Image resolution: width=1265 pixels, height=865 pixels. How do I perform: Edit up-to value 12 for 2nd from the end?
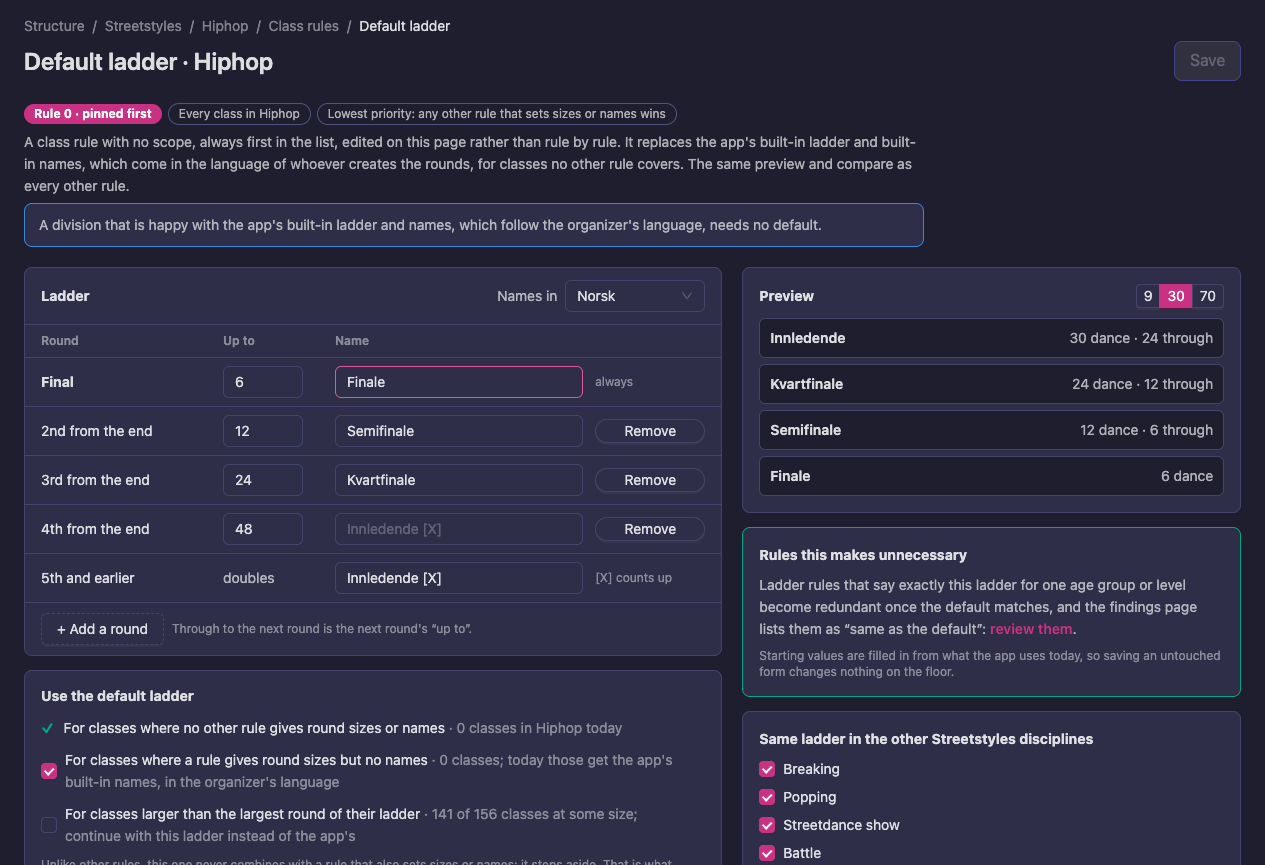[263, 431]
